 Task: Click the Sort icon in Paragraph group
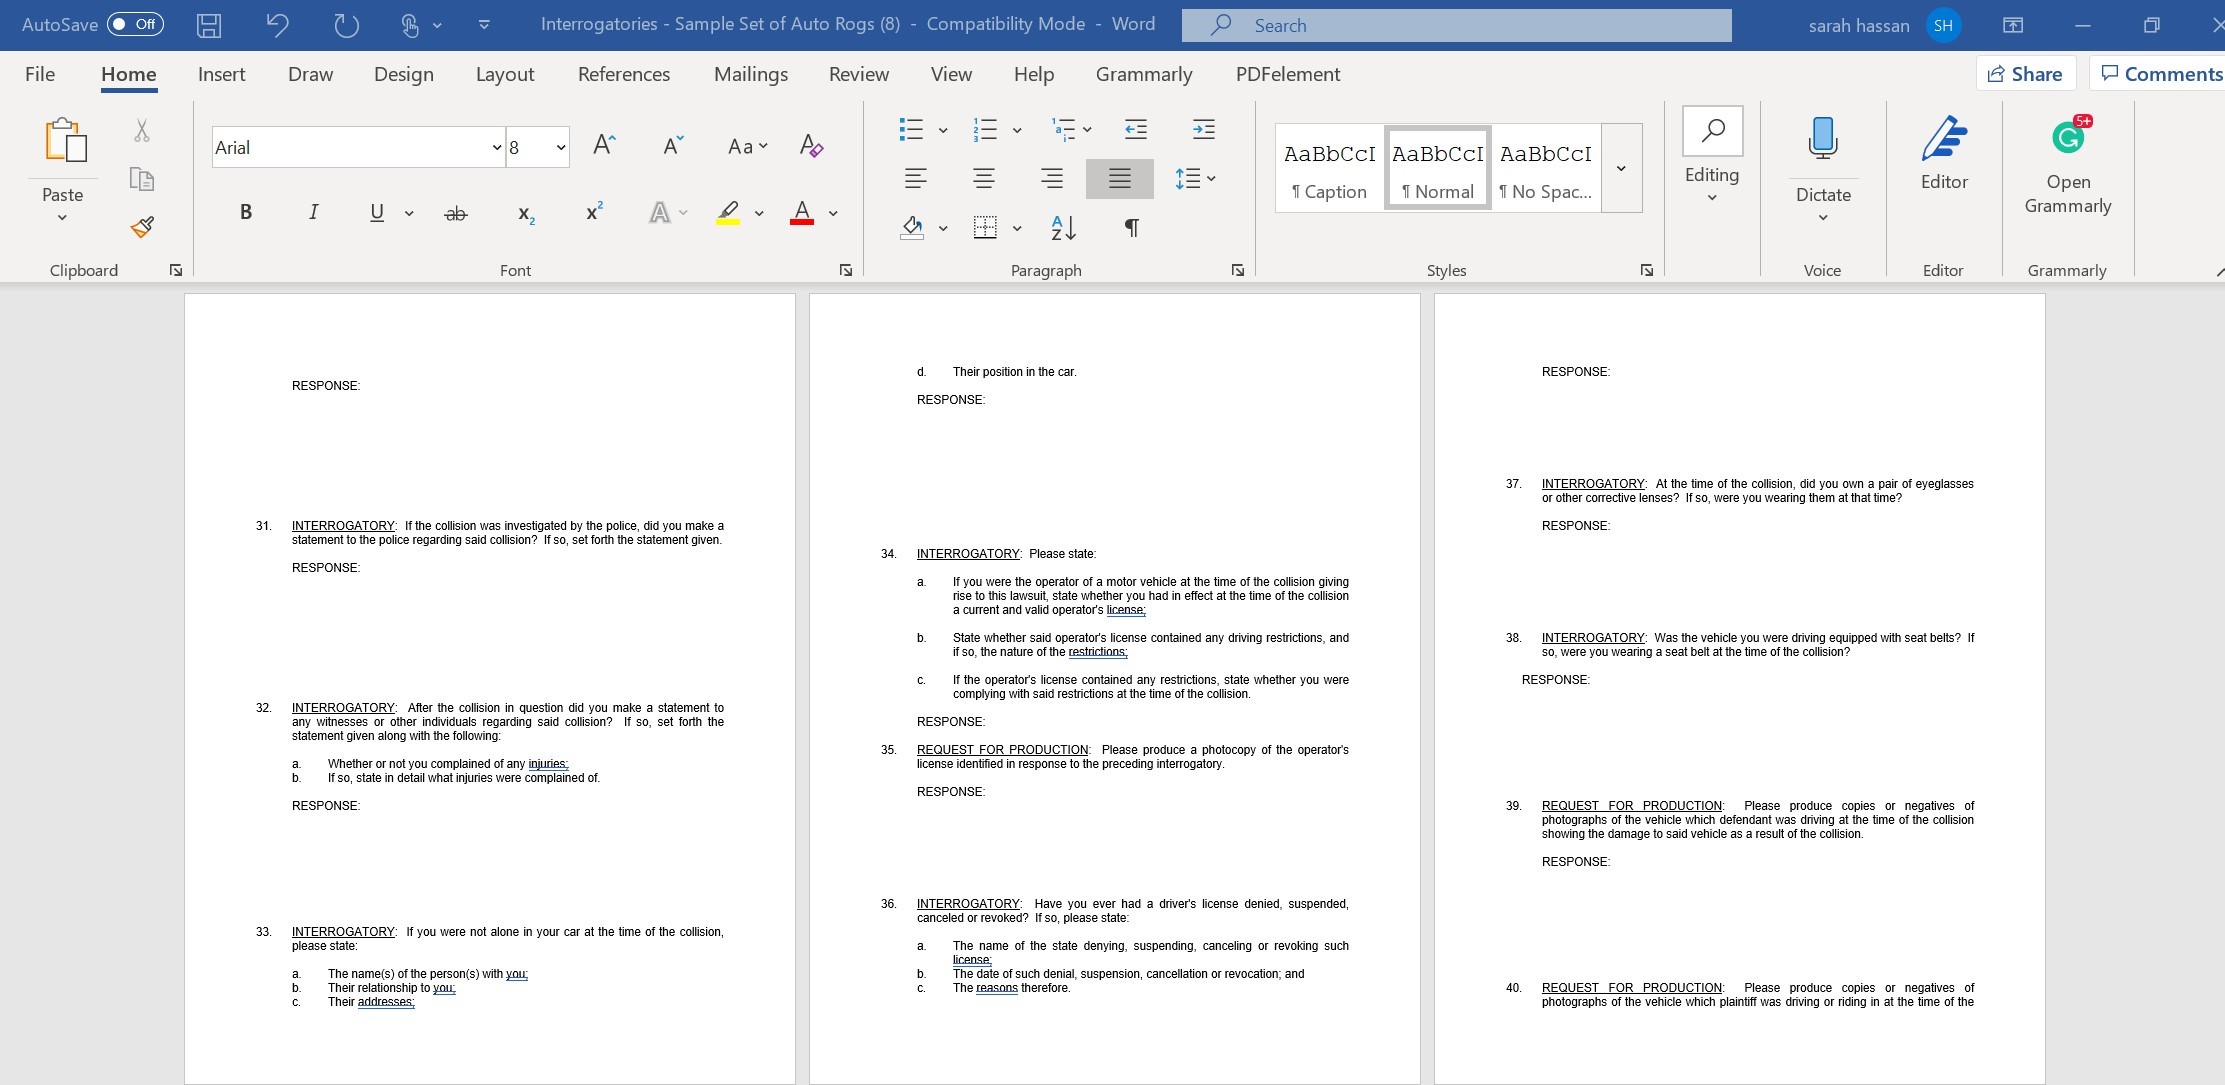tap(1062, 227)
